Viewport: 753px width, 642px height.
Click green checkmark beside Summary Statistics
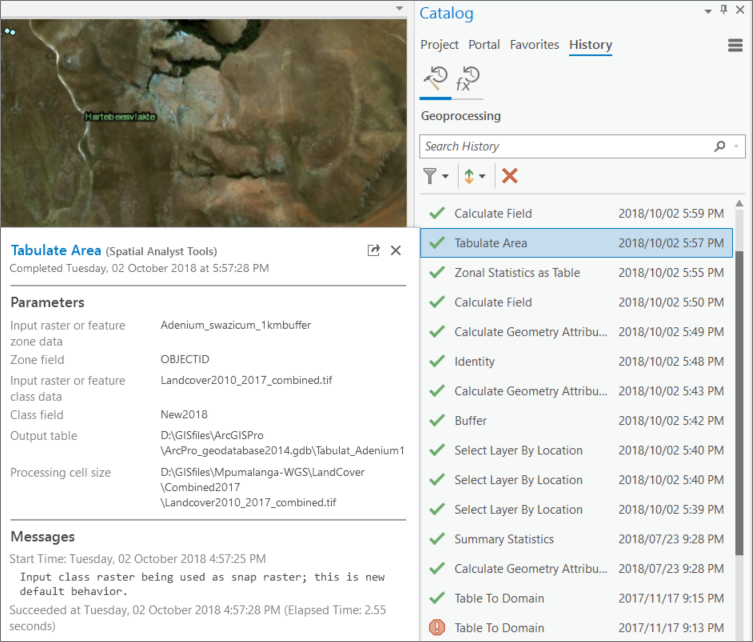(437, 539)
